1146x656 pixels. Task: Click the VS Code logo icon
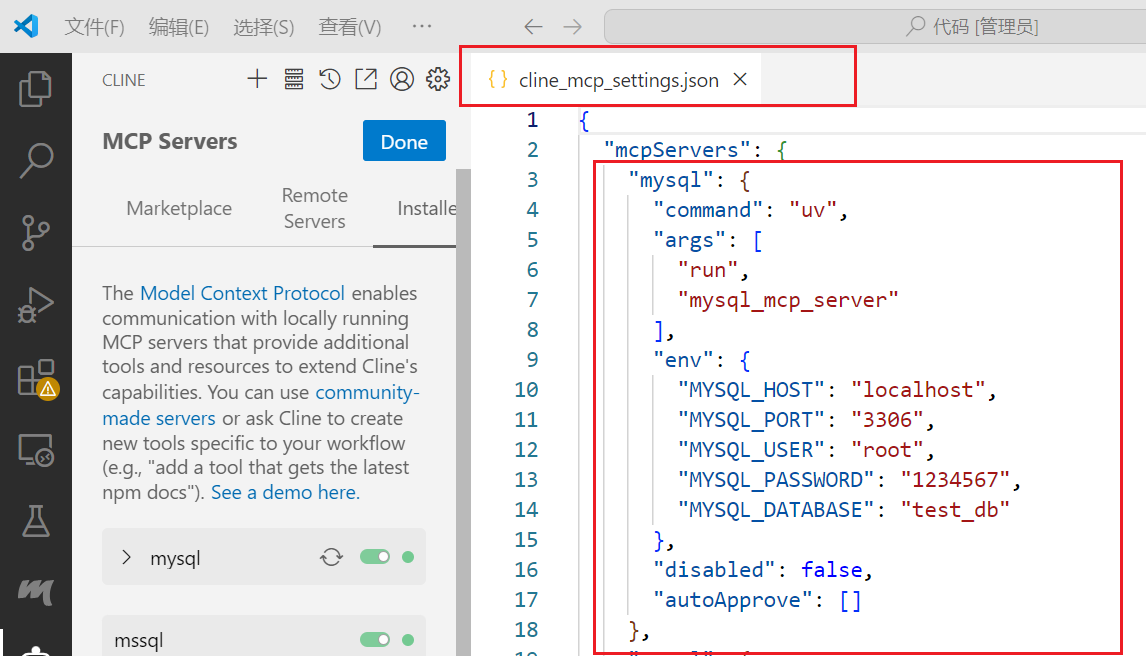(26, 26)
